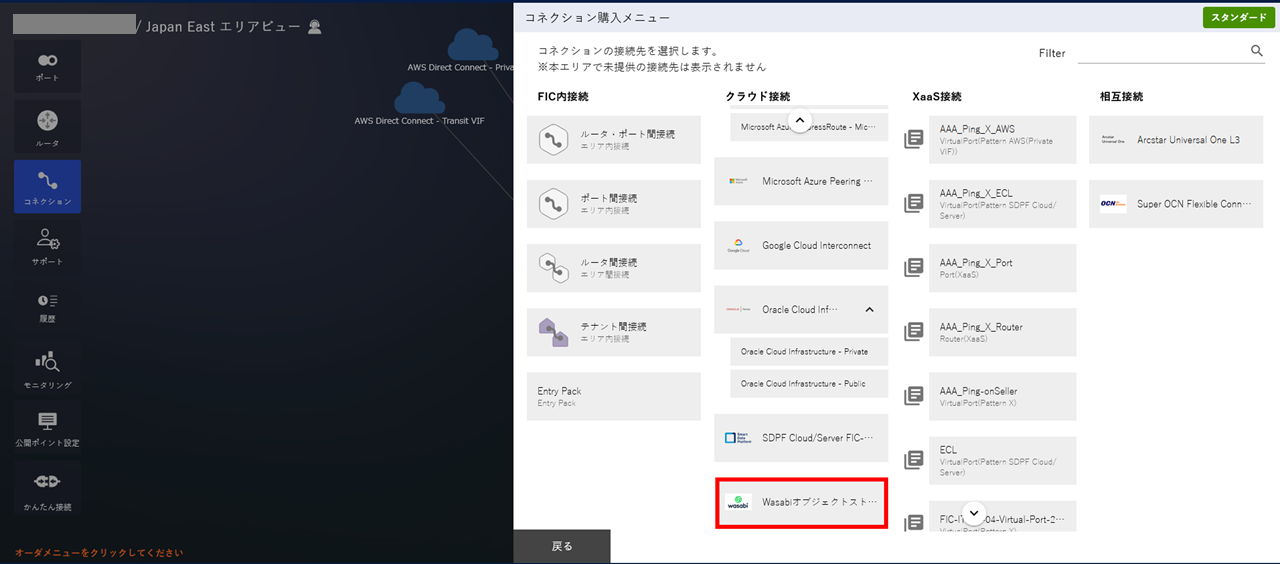The height and width of the screenshot is (564, 1280).
Task: Choose Google Cloud Interconnect
Action: [801, 246]
